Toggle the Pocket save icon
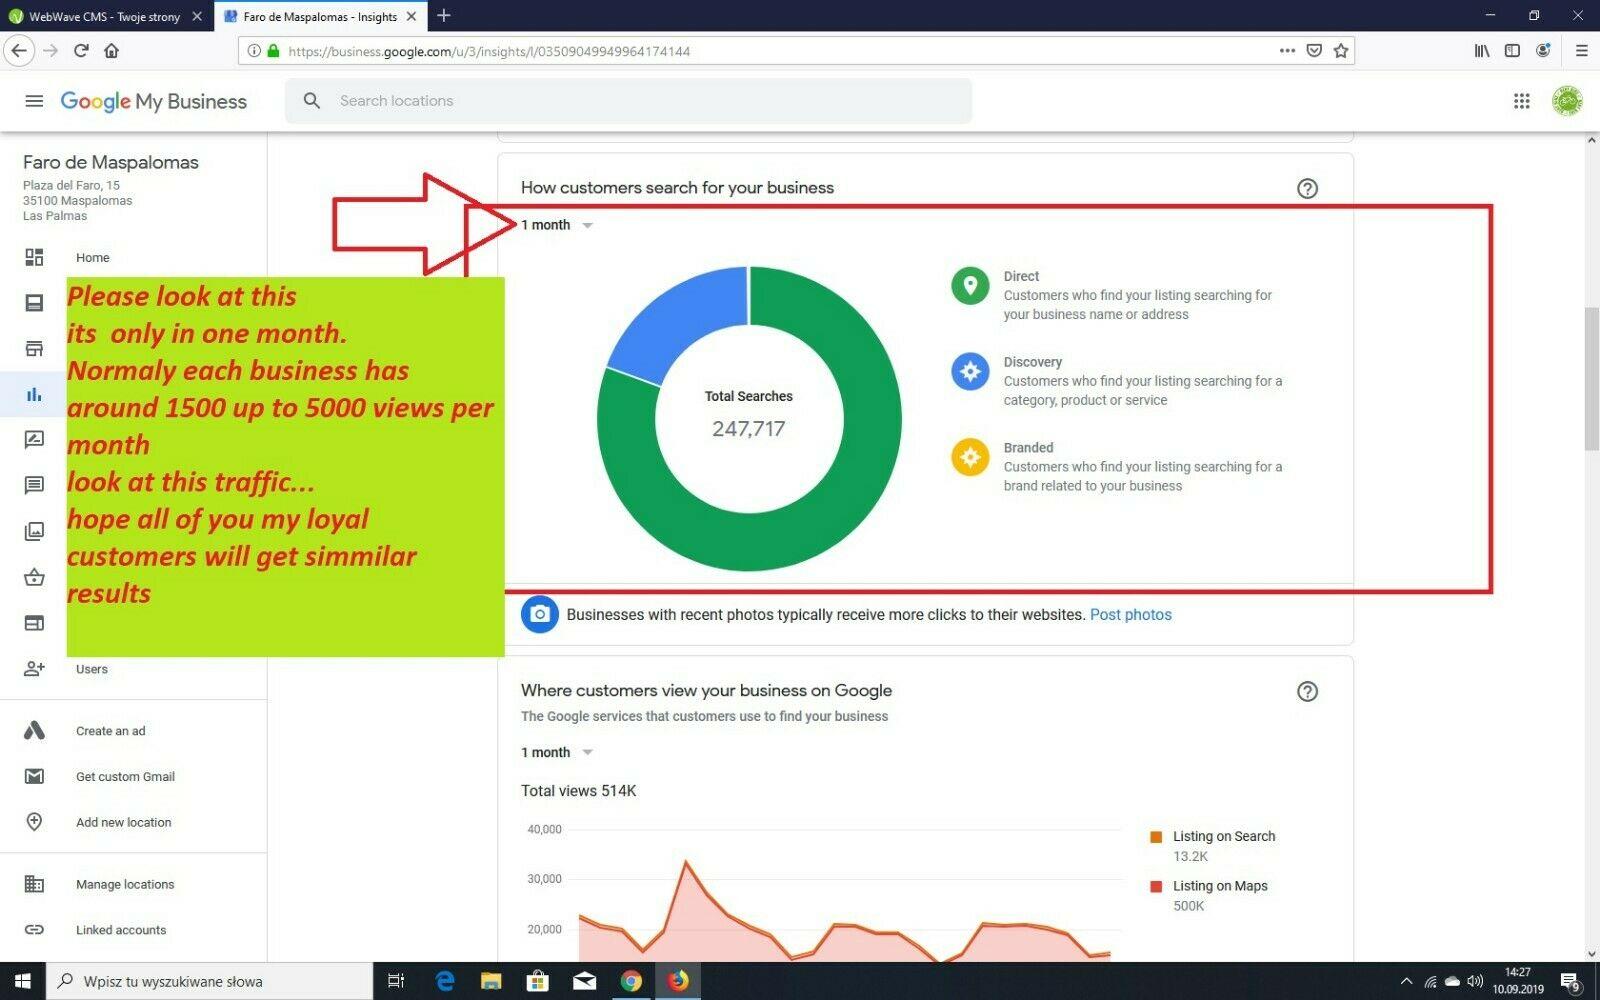The image size is (1600, 1000). coord(1313,50)
